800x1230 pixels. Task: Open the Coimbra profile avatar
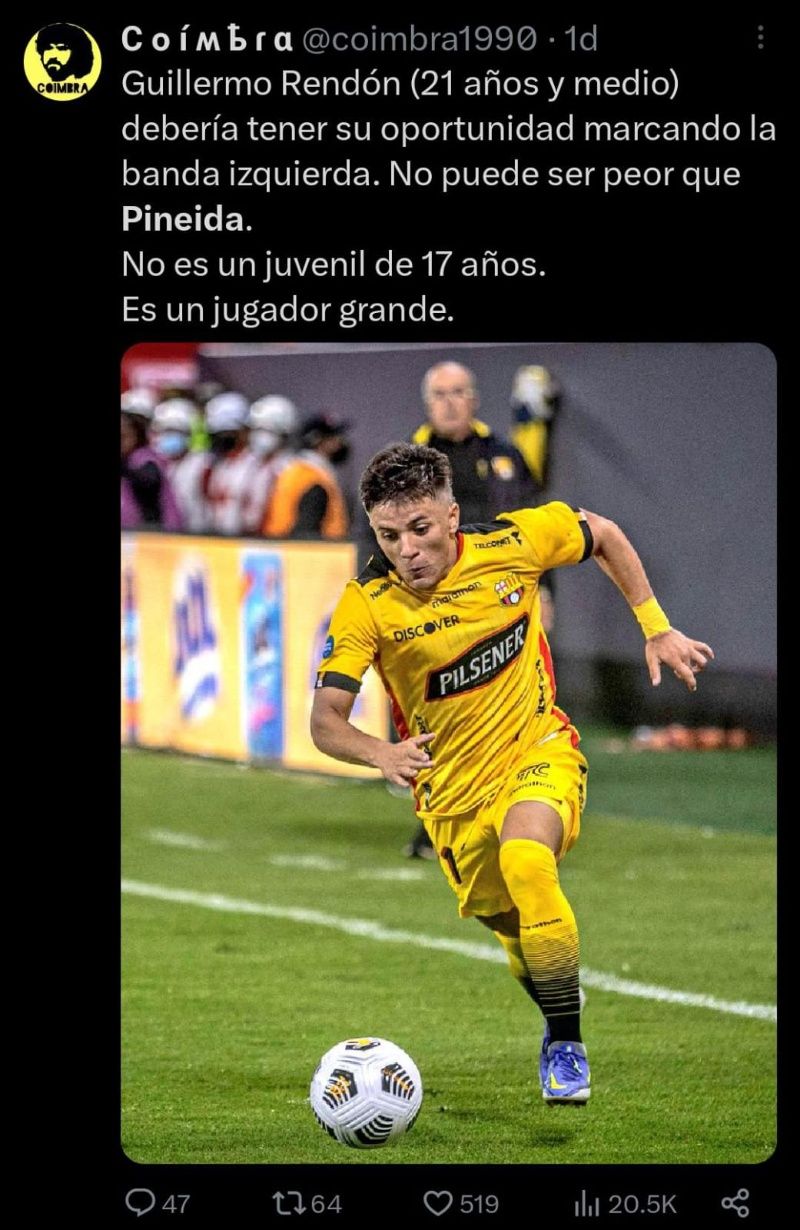pos(62,61)
